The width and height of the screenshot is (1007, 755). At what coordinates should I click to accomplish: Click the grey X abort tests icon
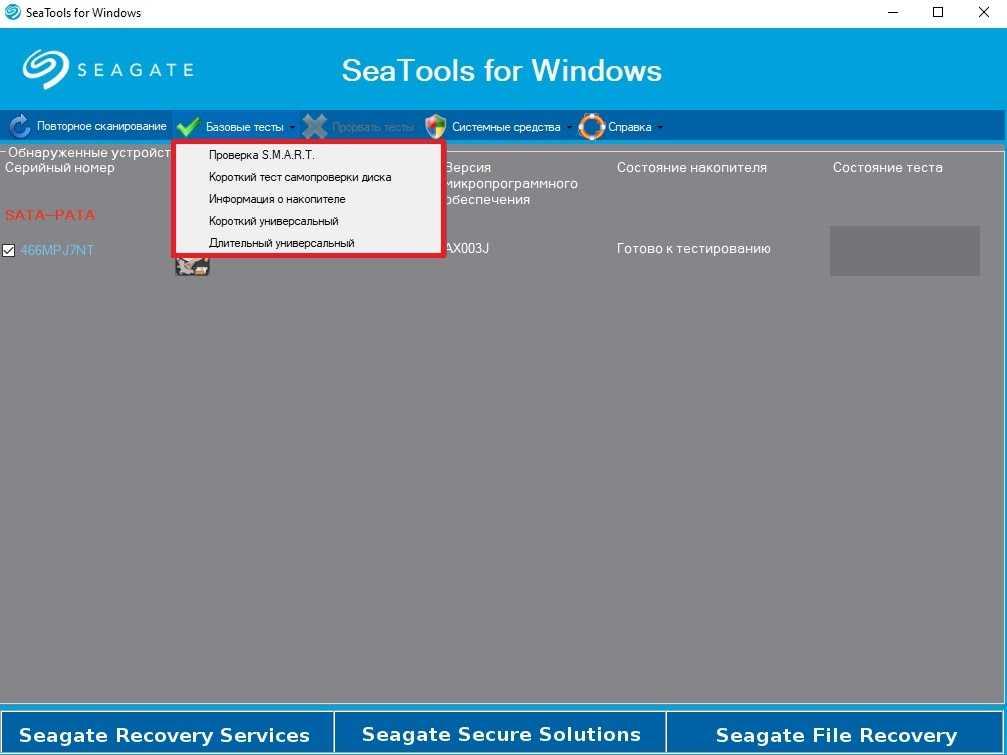[315, 126]
